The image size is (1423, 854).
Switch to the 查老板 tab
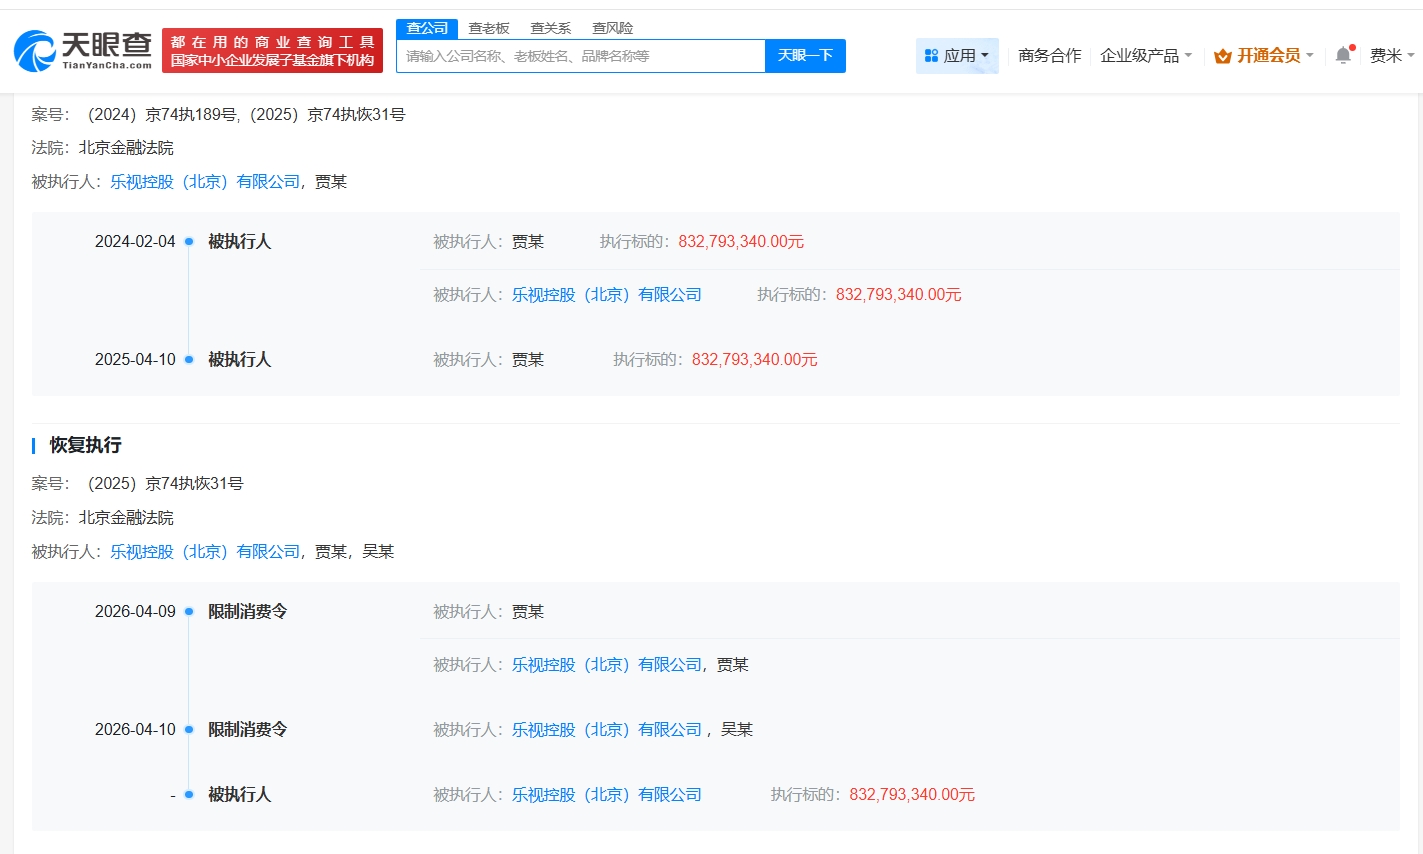click(x=489, y=28)
